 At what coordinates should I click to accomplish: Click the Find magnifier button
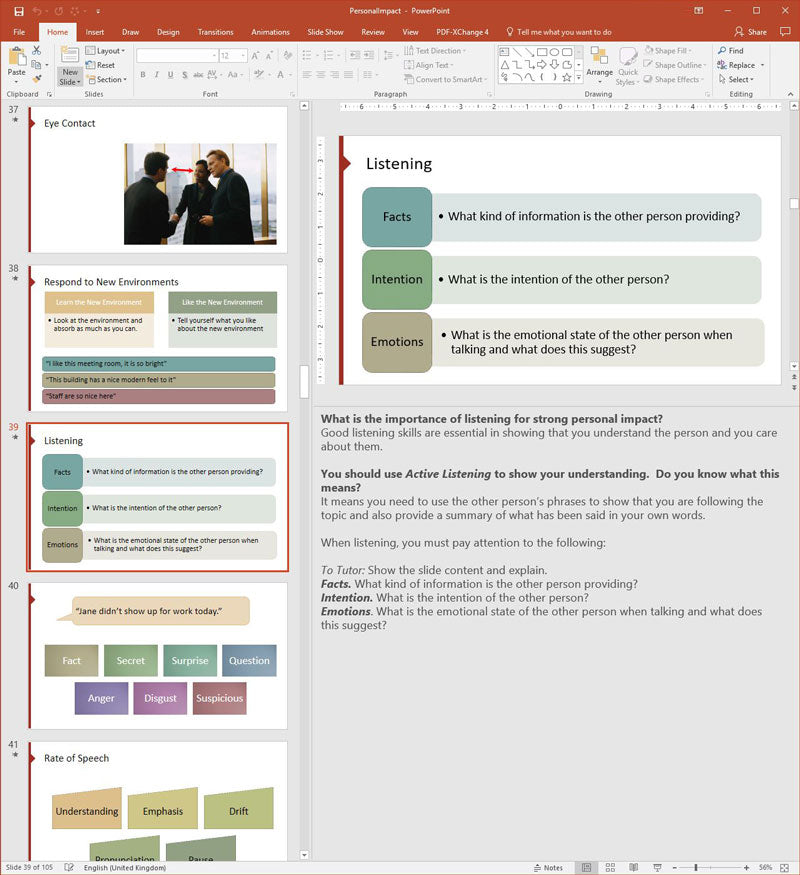(731, 51)
